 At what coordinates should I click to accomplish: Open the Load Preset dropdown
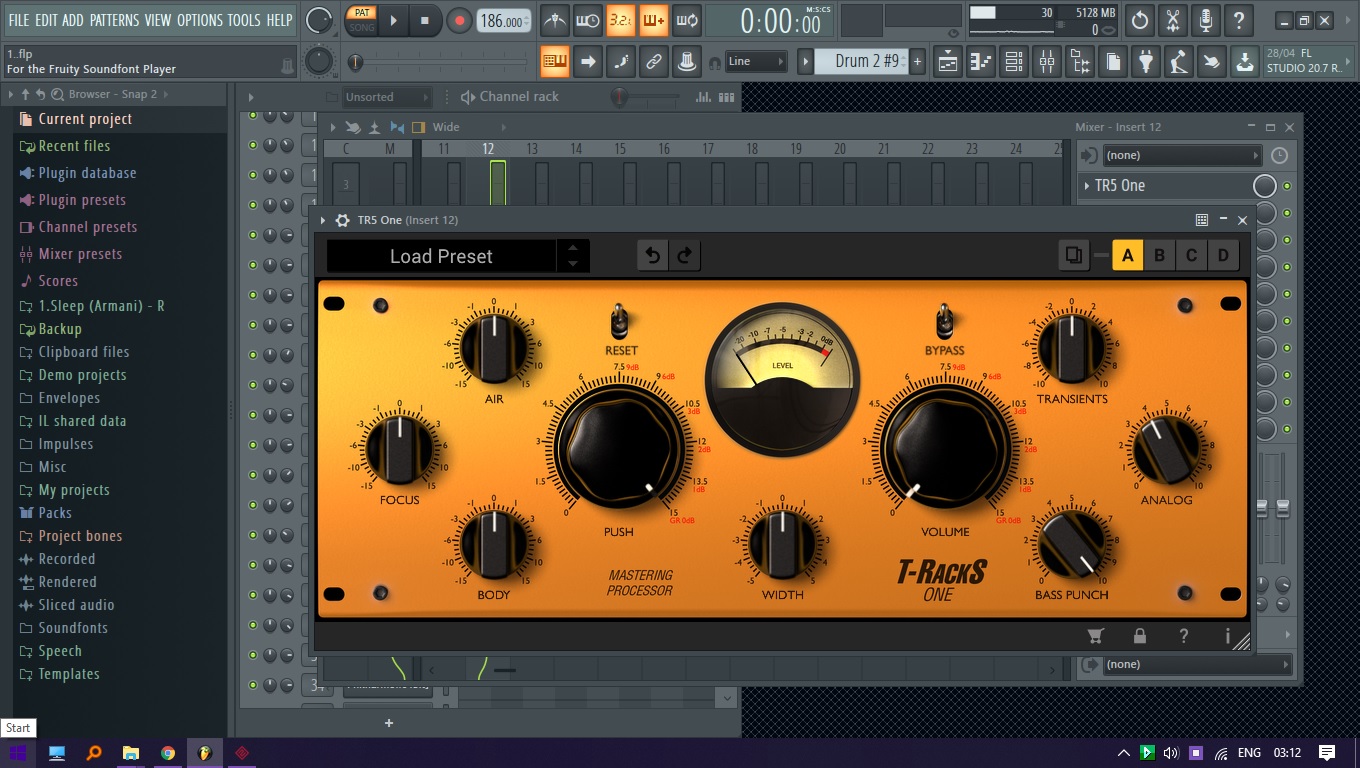441,256
